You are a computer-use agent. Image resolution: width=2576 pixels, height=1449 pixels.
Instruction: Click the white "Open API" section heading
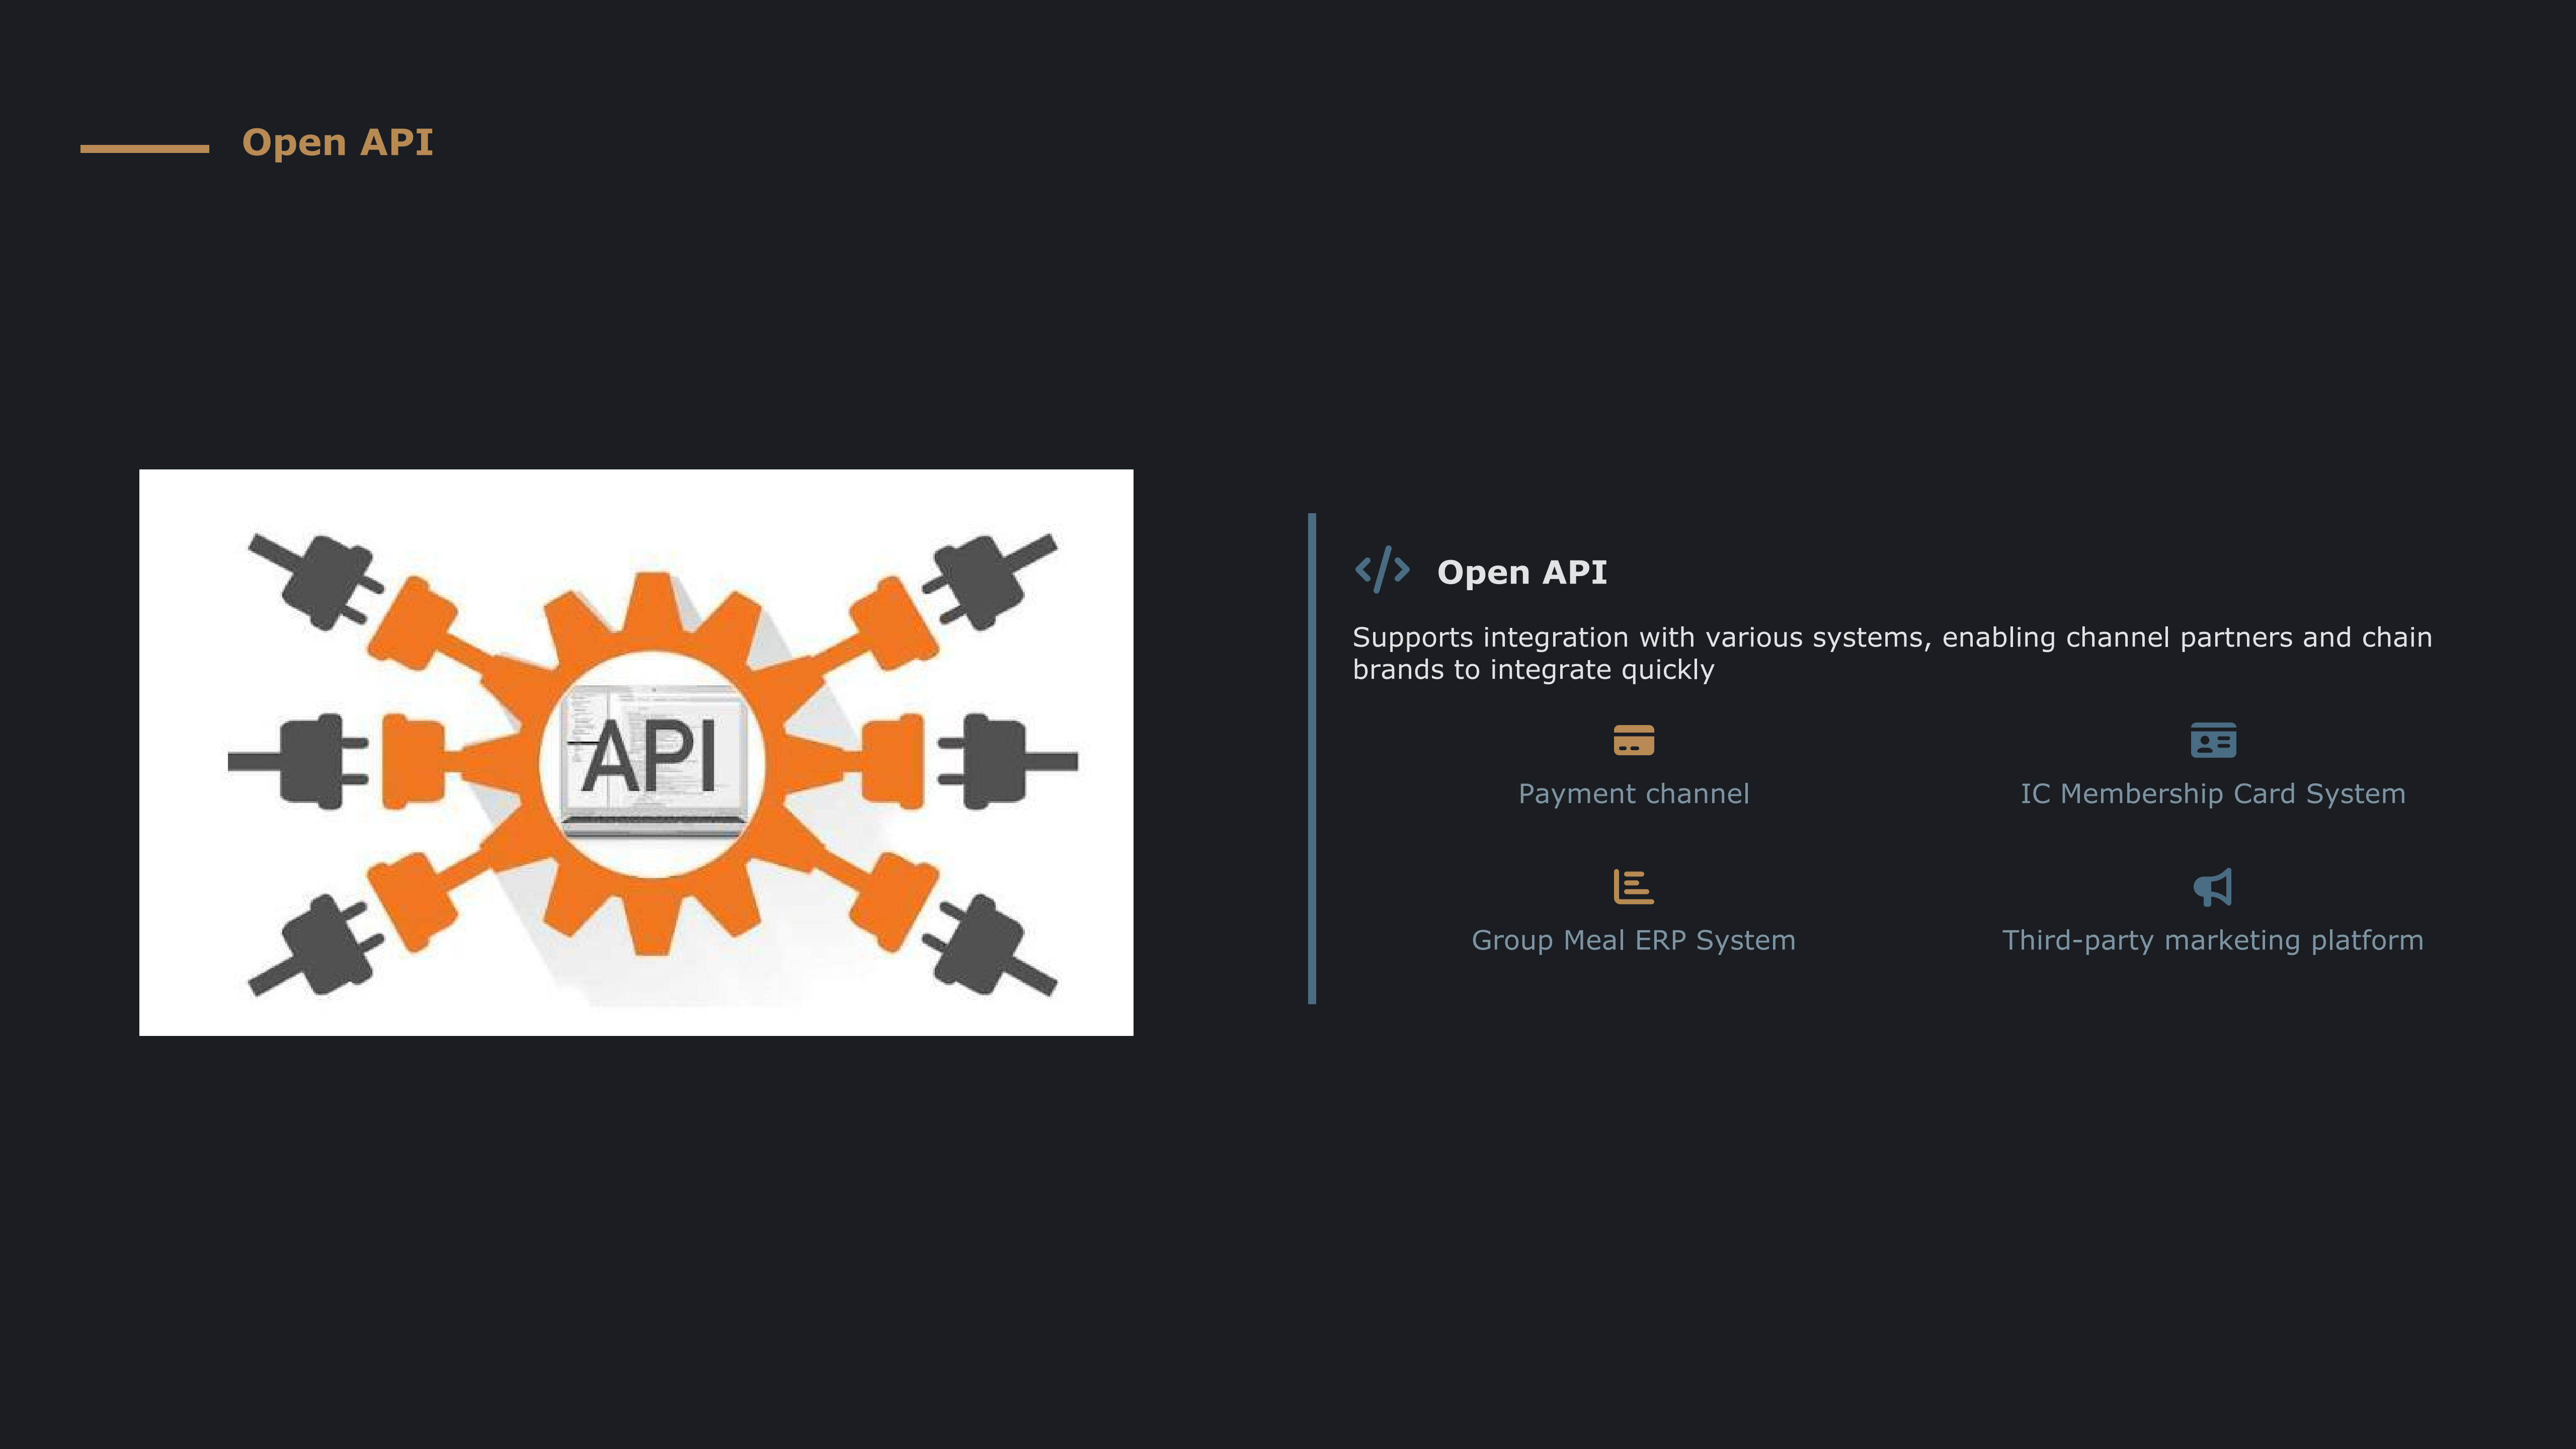click(x=1521, y=572)
